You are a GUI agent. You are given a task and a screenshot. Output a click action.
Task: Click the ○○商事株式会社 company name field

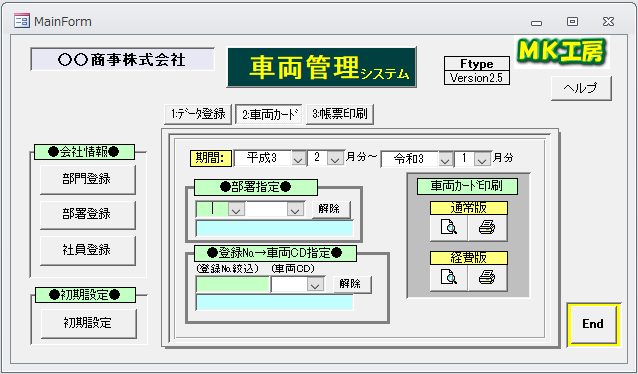pyautogui.click(x=122, y=60)
